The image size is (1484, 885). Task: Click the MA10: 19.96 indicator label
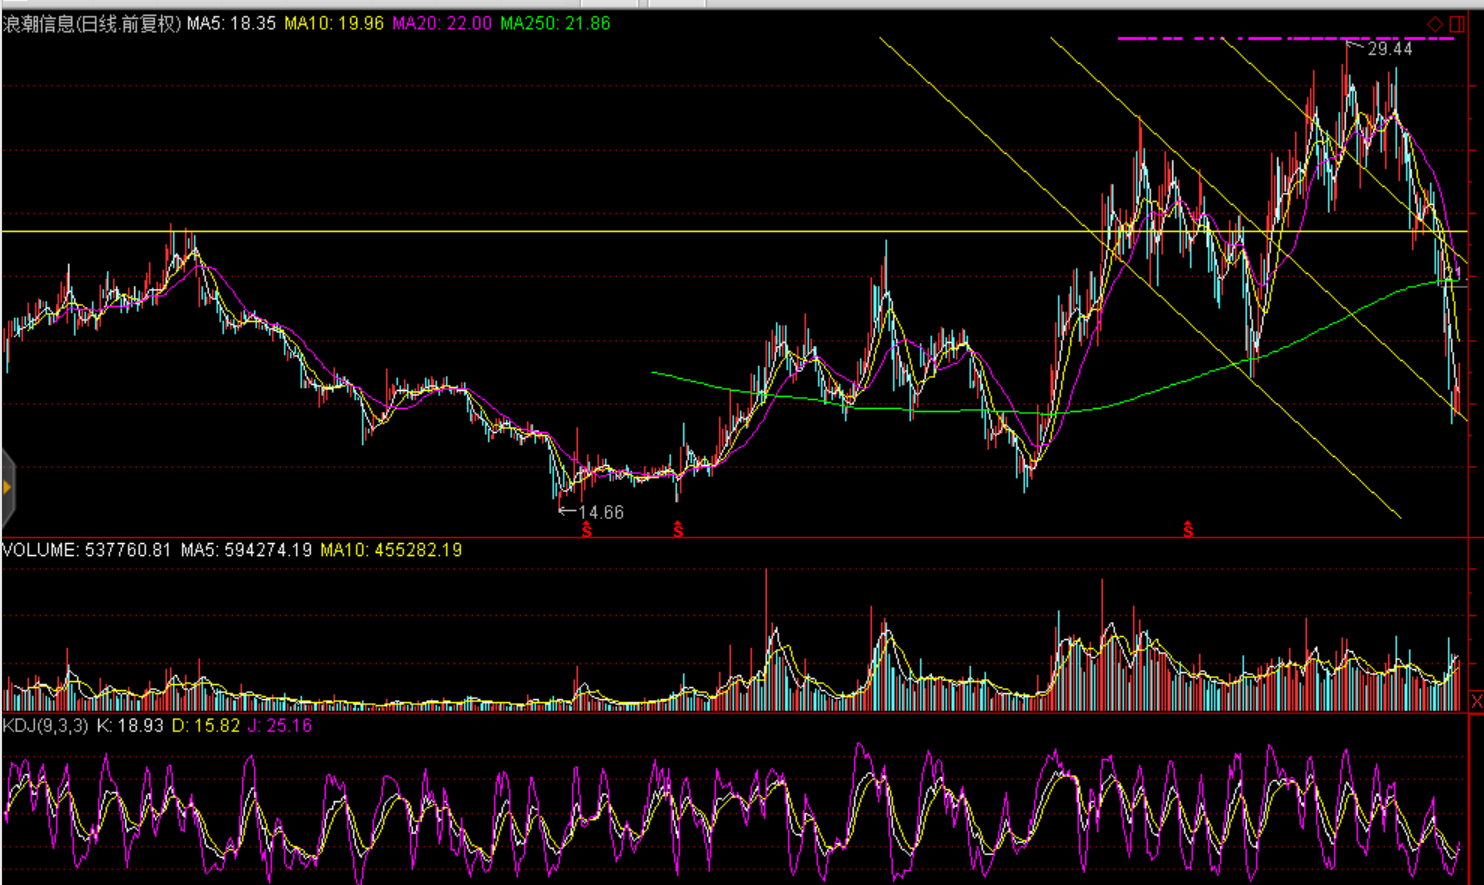point(333,23)
